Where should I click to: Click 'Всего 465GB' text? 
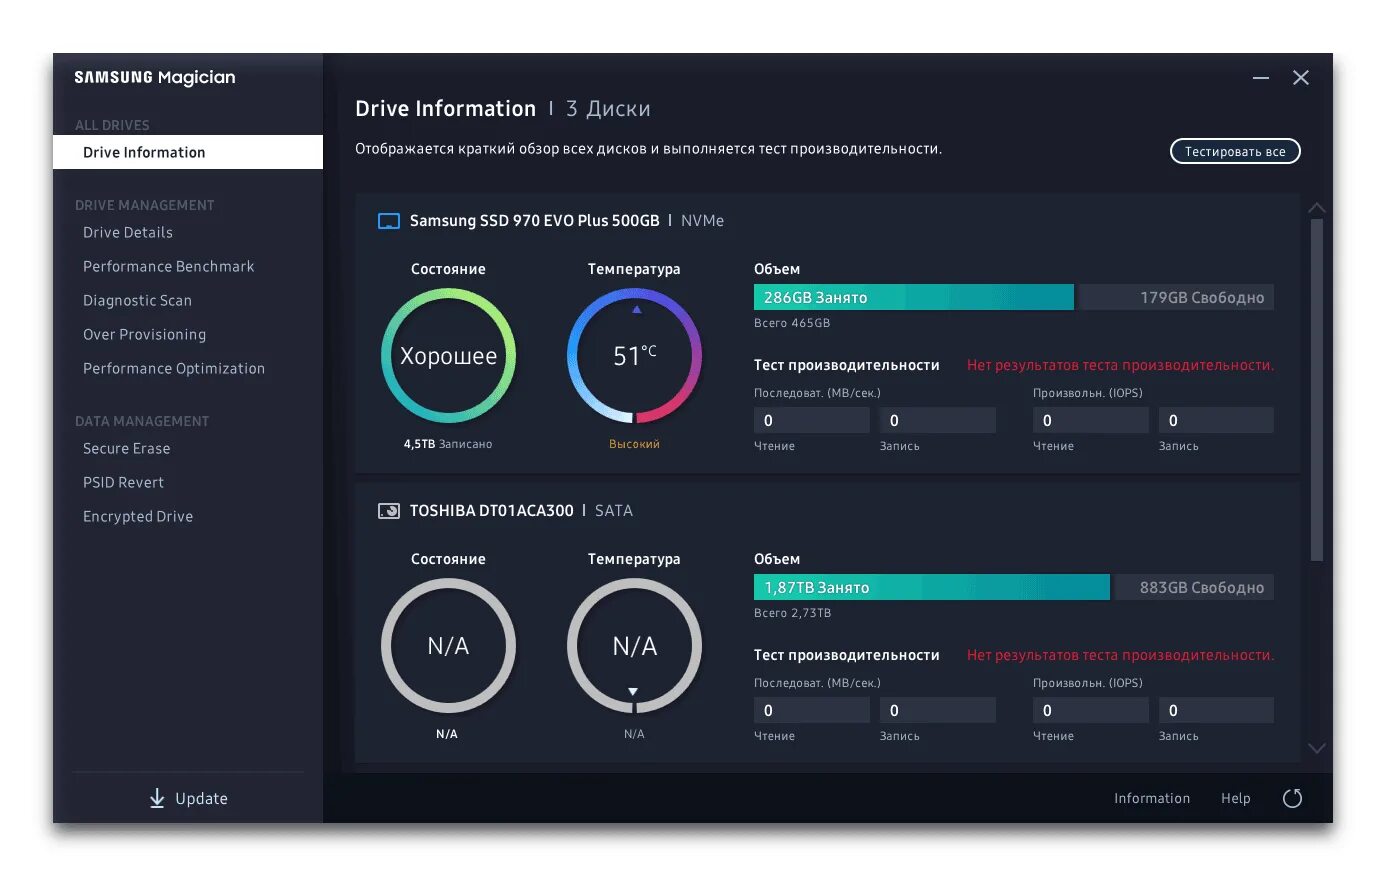[x=792, y=323]
